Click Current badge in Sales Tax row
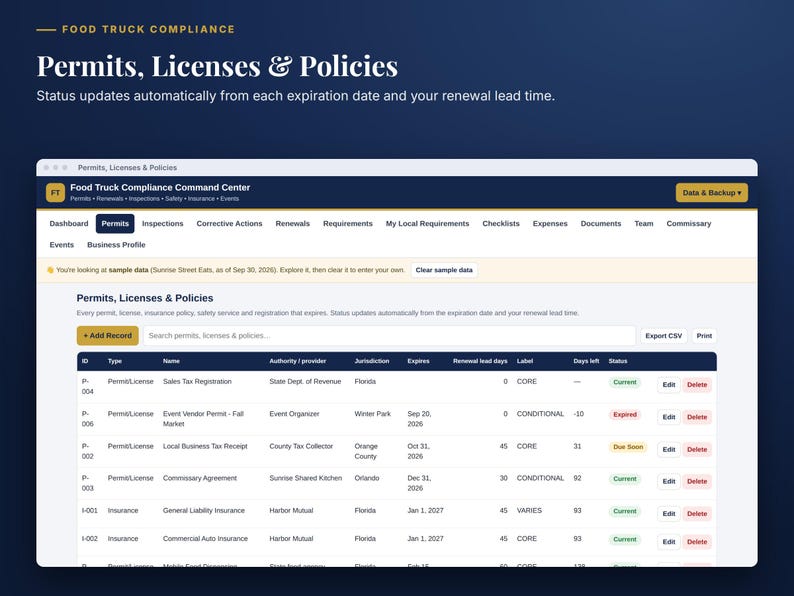This screenshot has height=596, width=794. [625, 382]
